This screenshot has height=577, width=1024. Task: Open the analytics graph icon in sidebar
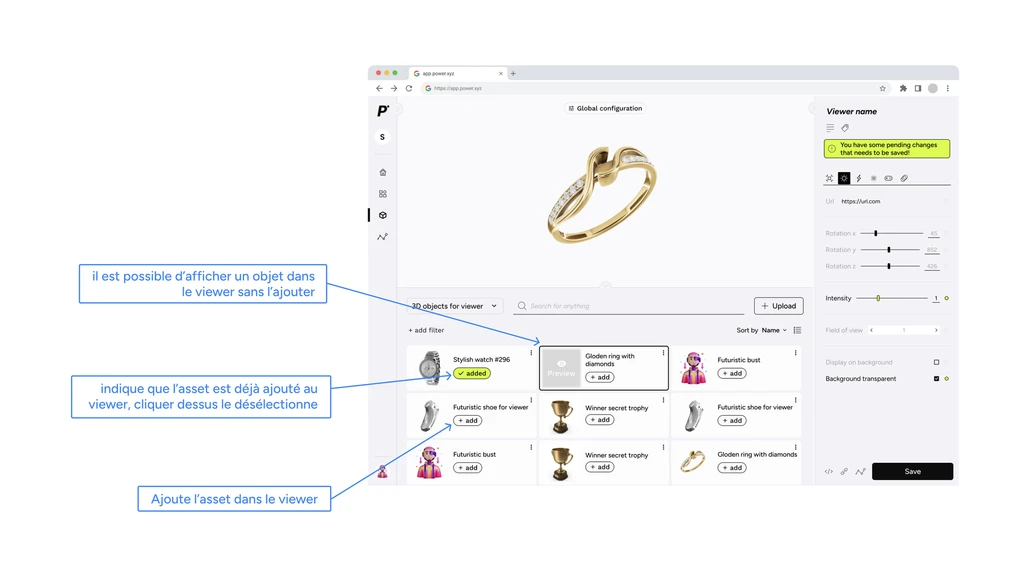[x=382, y=237]
